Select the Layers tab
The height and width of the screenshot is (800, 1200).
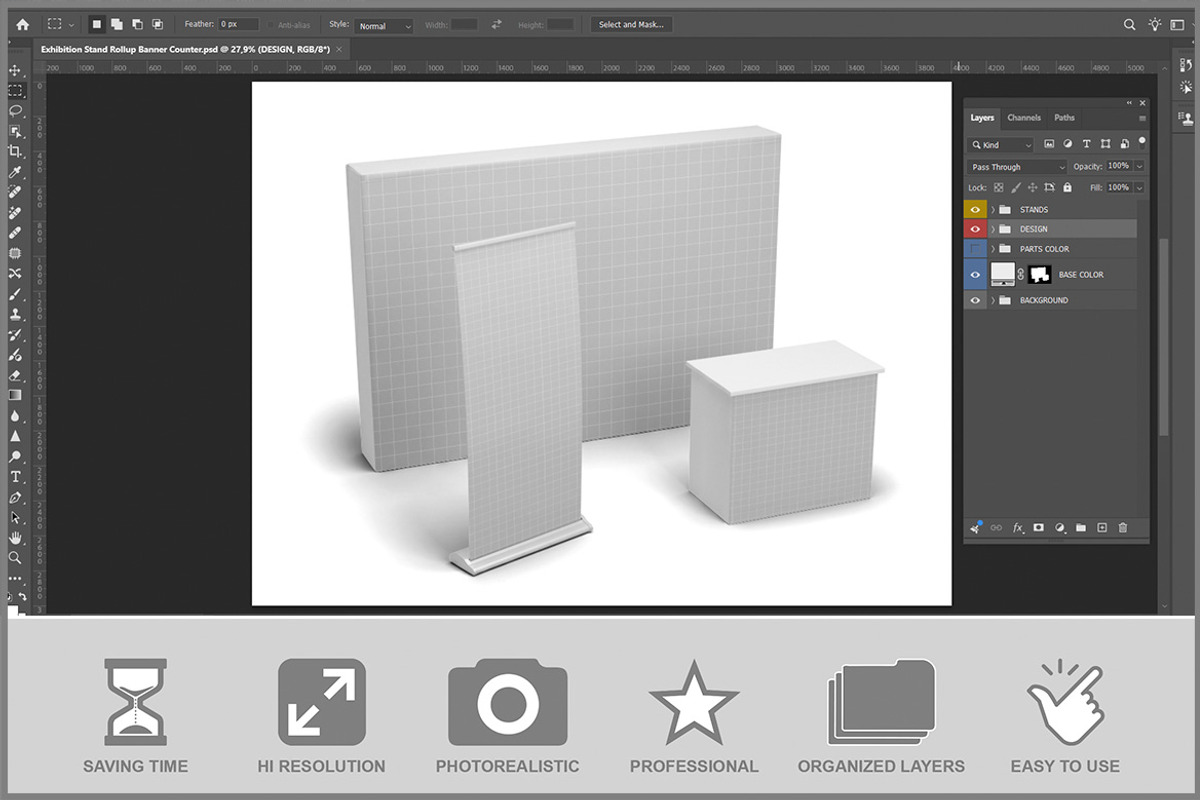(982, 118)
